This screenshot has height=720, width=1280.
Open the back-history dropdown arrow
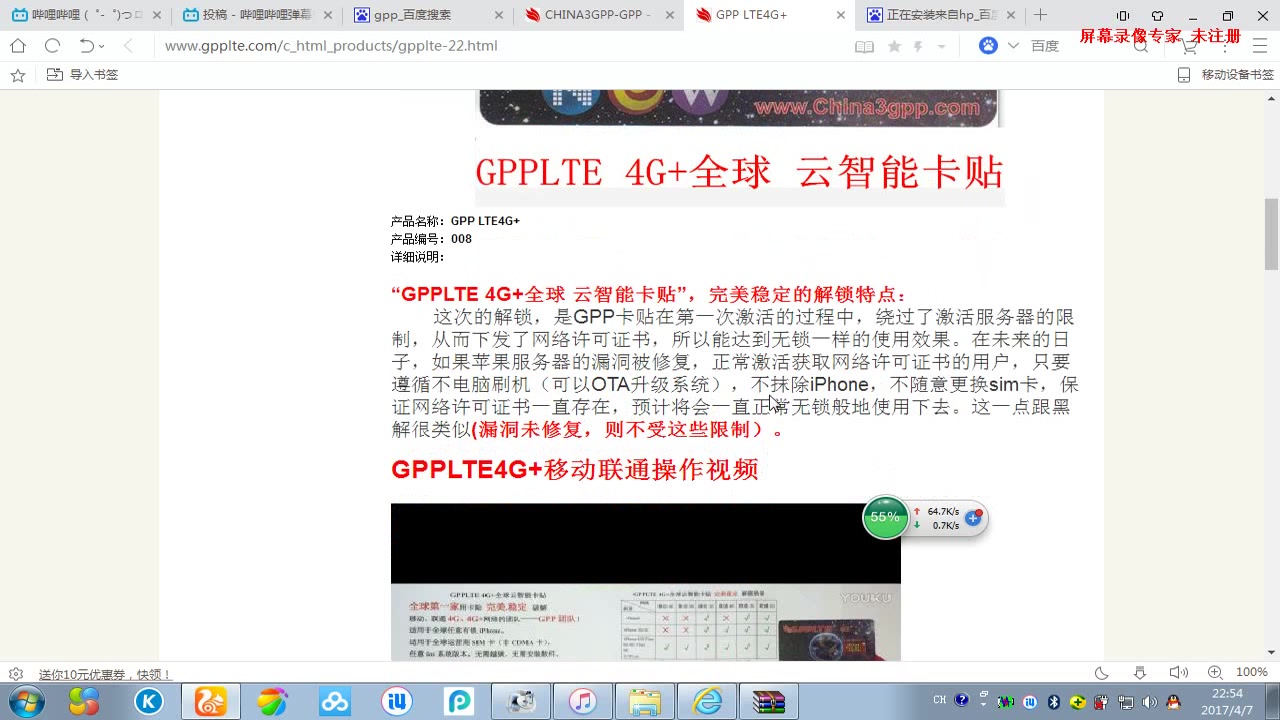coord(102,47)
